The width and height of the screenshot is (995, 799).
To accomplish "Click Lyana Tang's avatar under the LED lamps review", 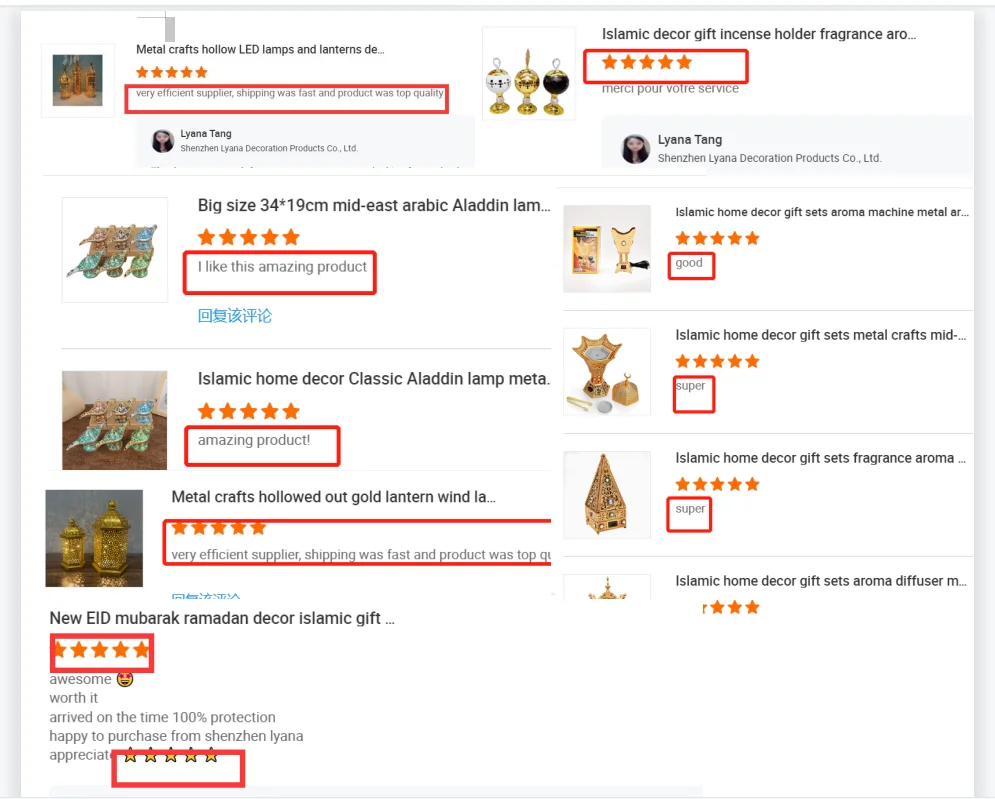I will coord(163,141).
